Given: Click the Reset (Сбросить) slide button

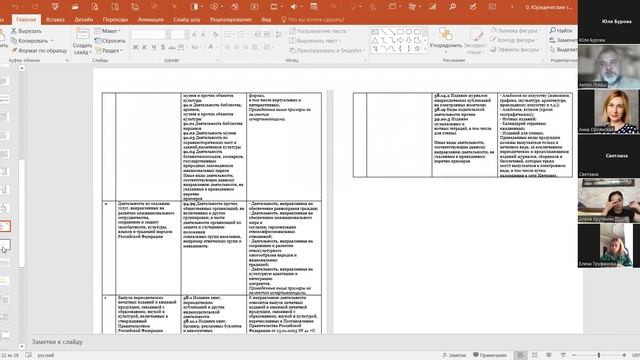Looking at the screenshot, I should tap(110, 41).
